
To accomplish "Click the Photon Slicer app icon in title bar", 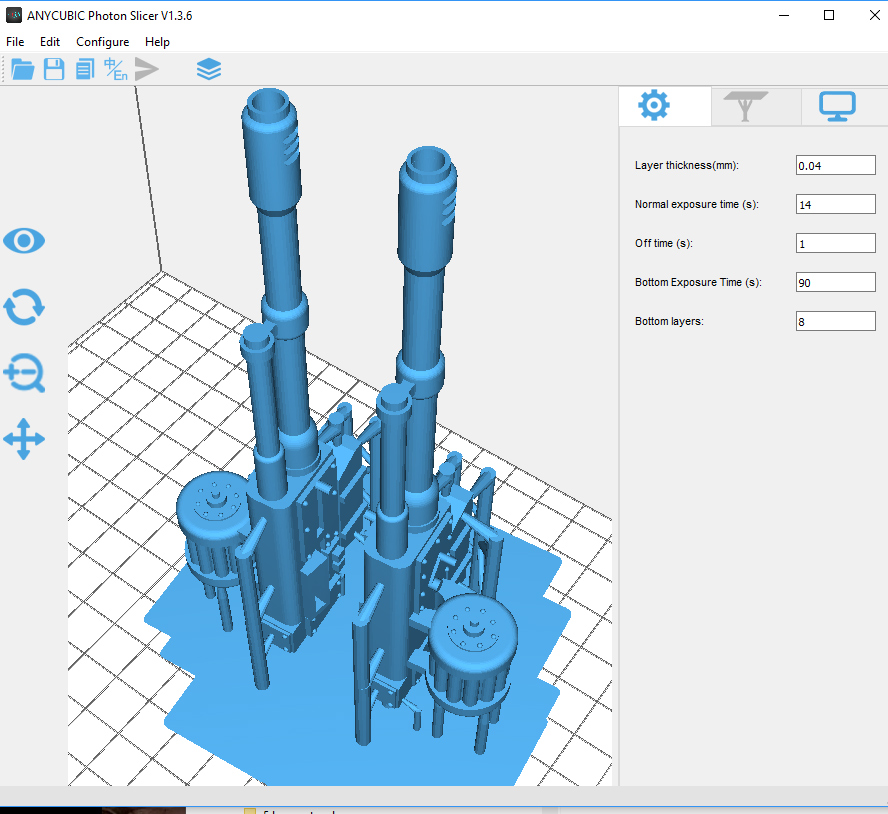I will pyautogui.click(x=14, y=15).
